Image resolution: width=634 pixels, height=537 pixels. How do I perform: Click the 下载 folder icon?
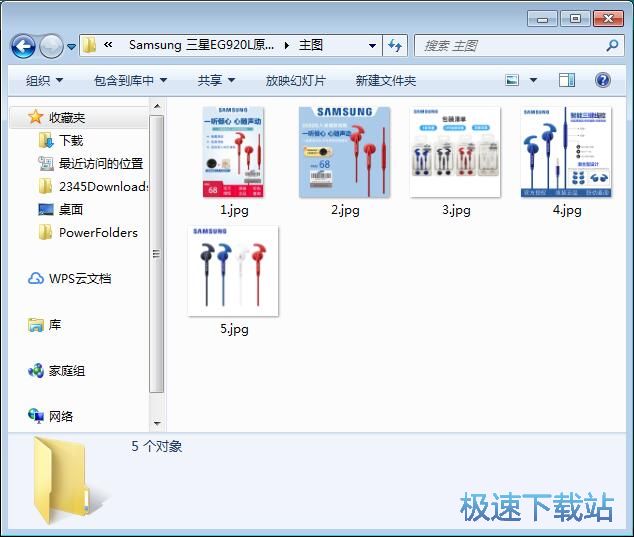pos(46,140)
